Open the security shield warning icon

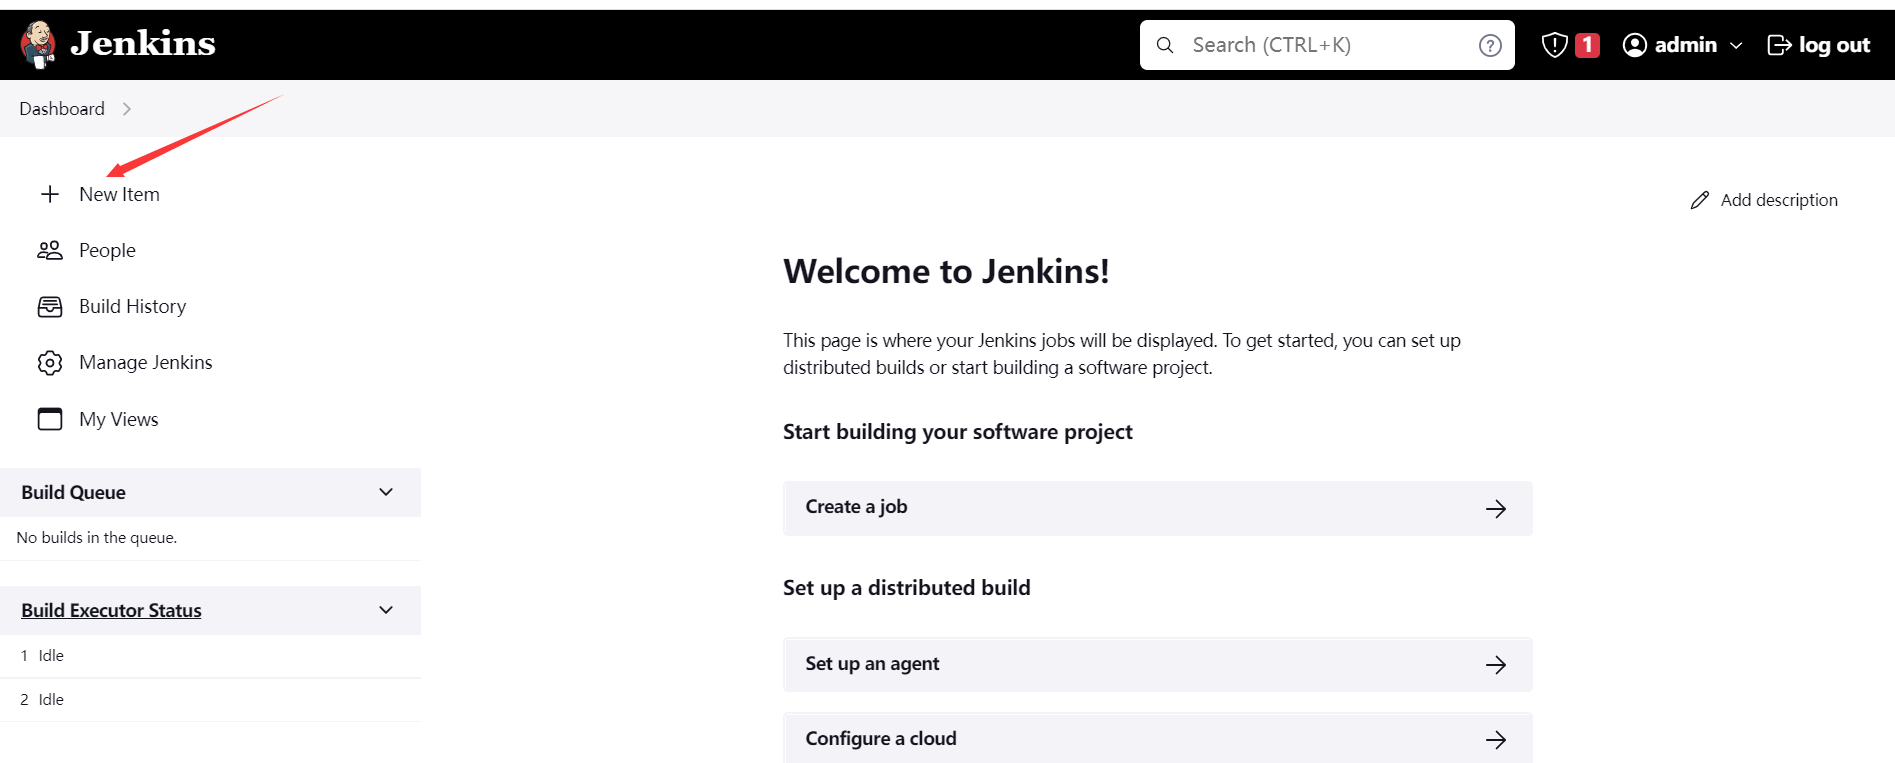(x=1554, y=45)
